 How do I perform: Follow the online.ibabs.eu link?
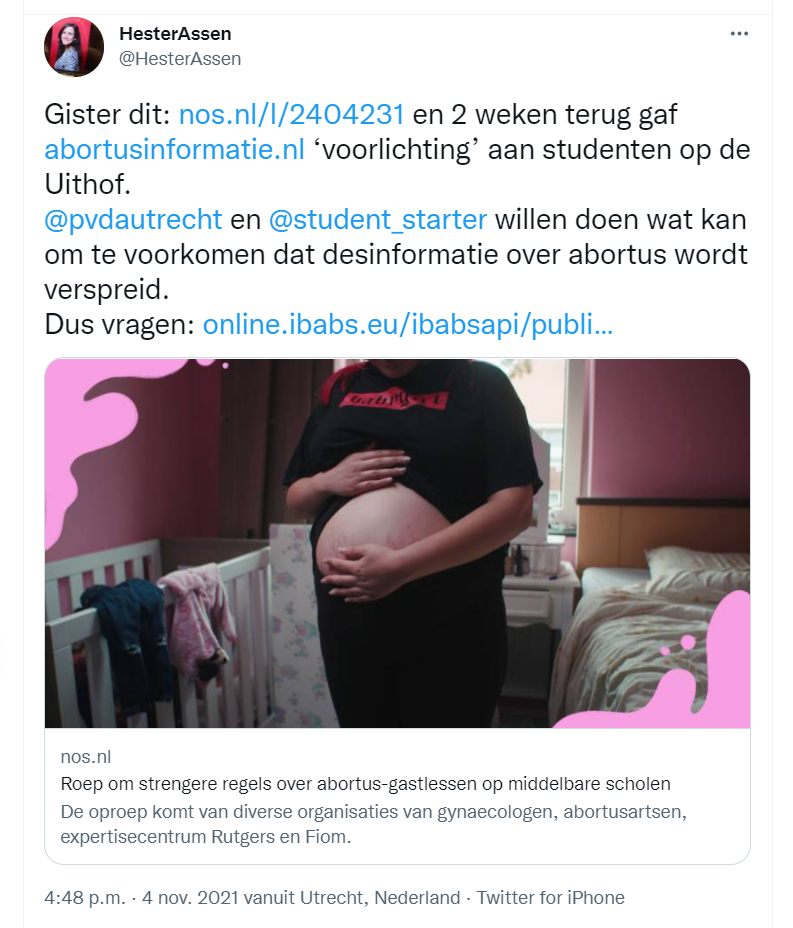point(408,324)
